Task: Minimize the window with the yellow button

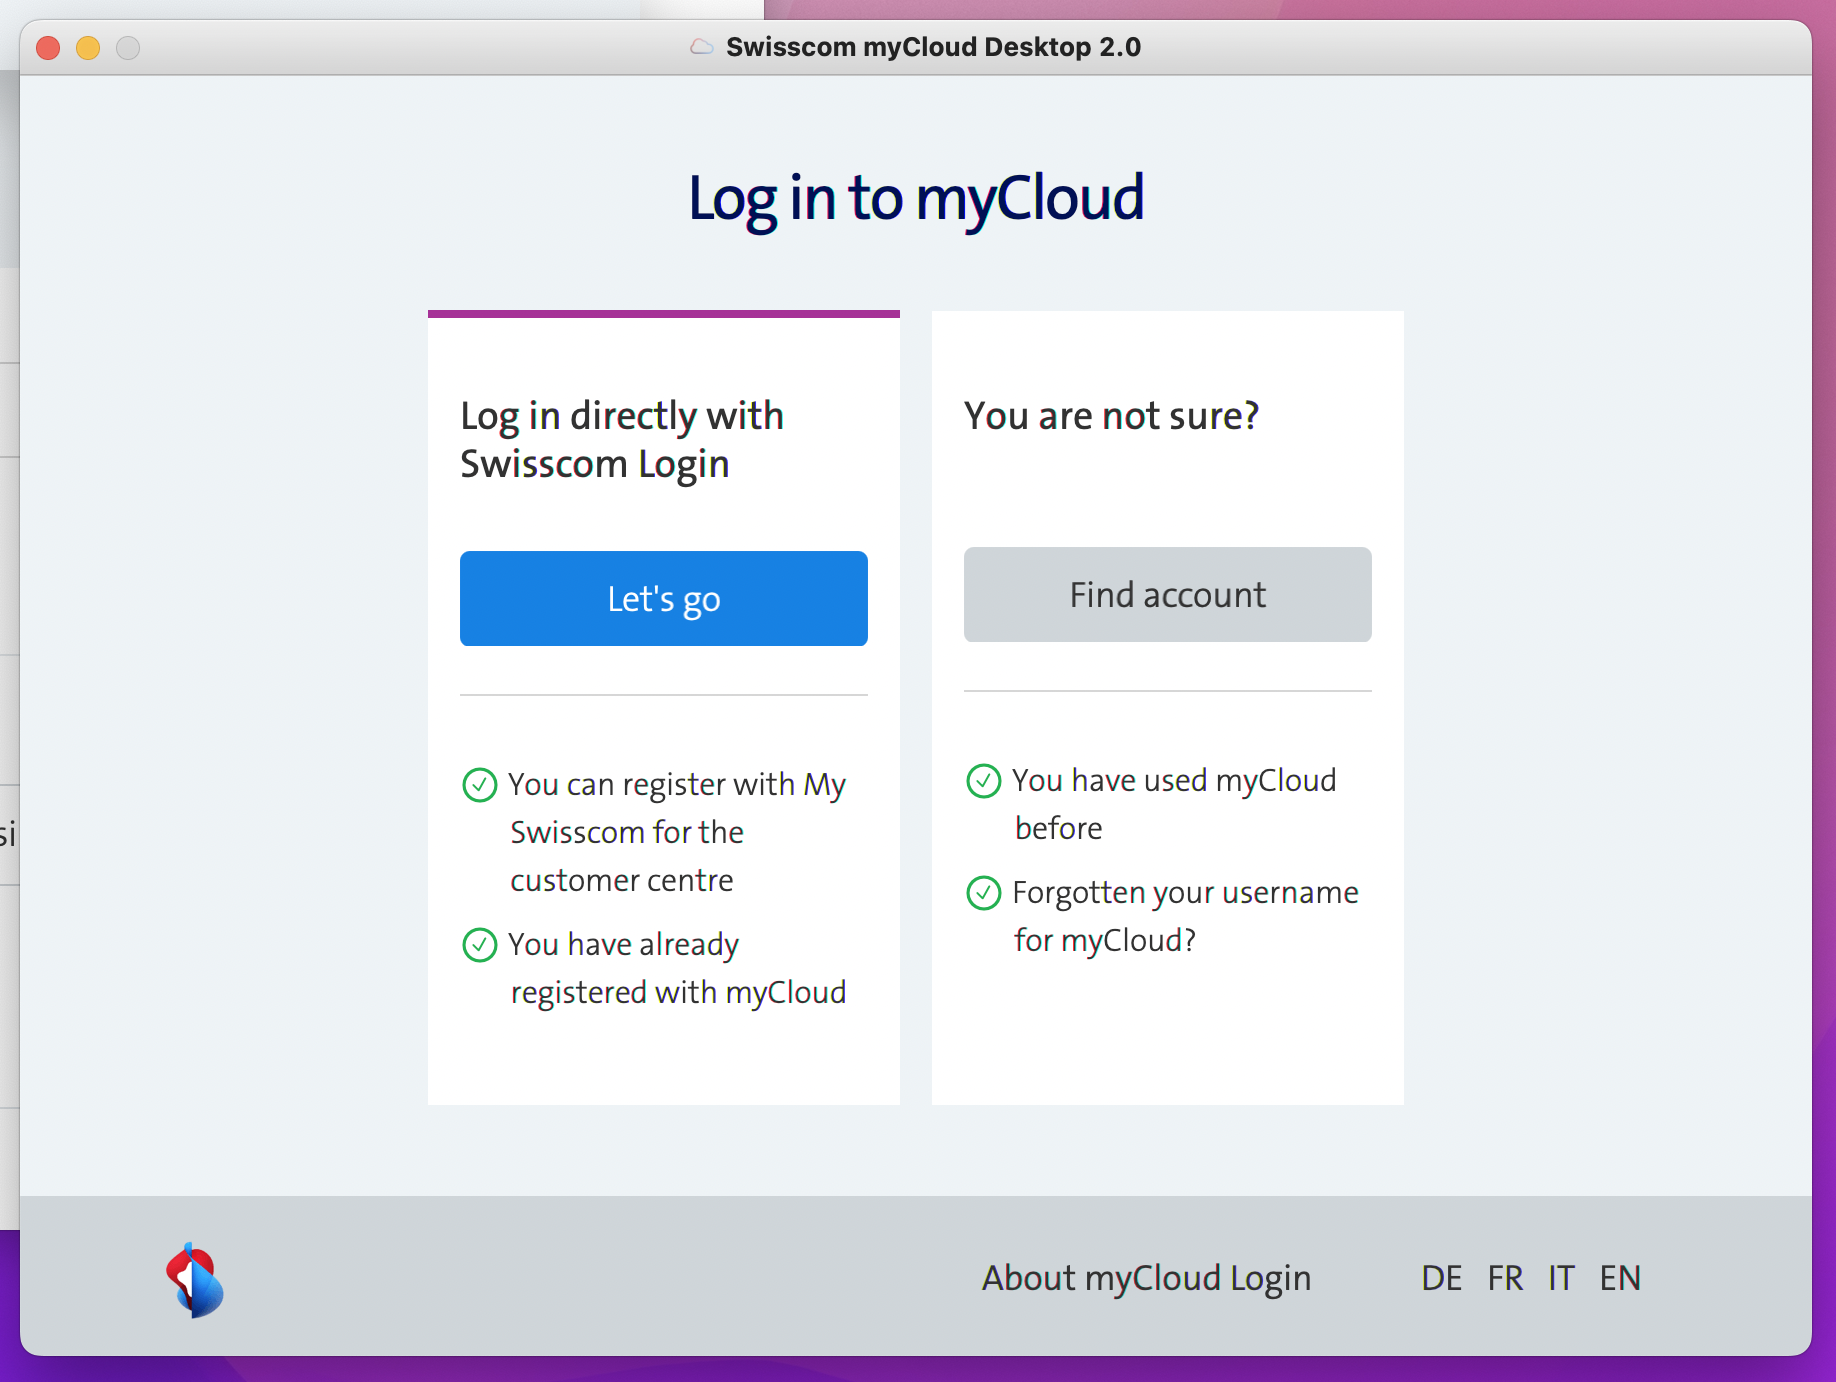Action: click(88, 48)
